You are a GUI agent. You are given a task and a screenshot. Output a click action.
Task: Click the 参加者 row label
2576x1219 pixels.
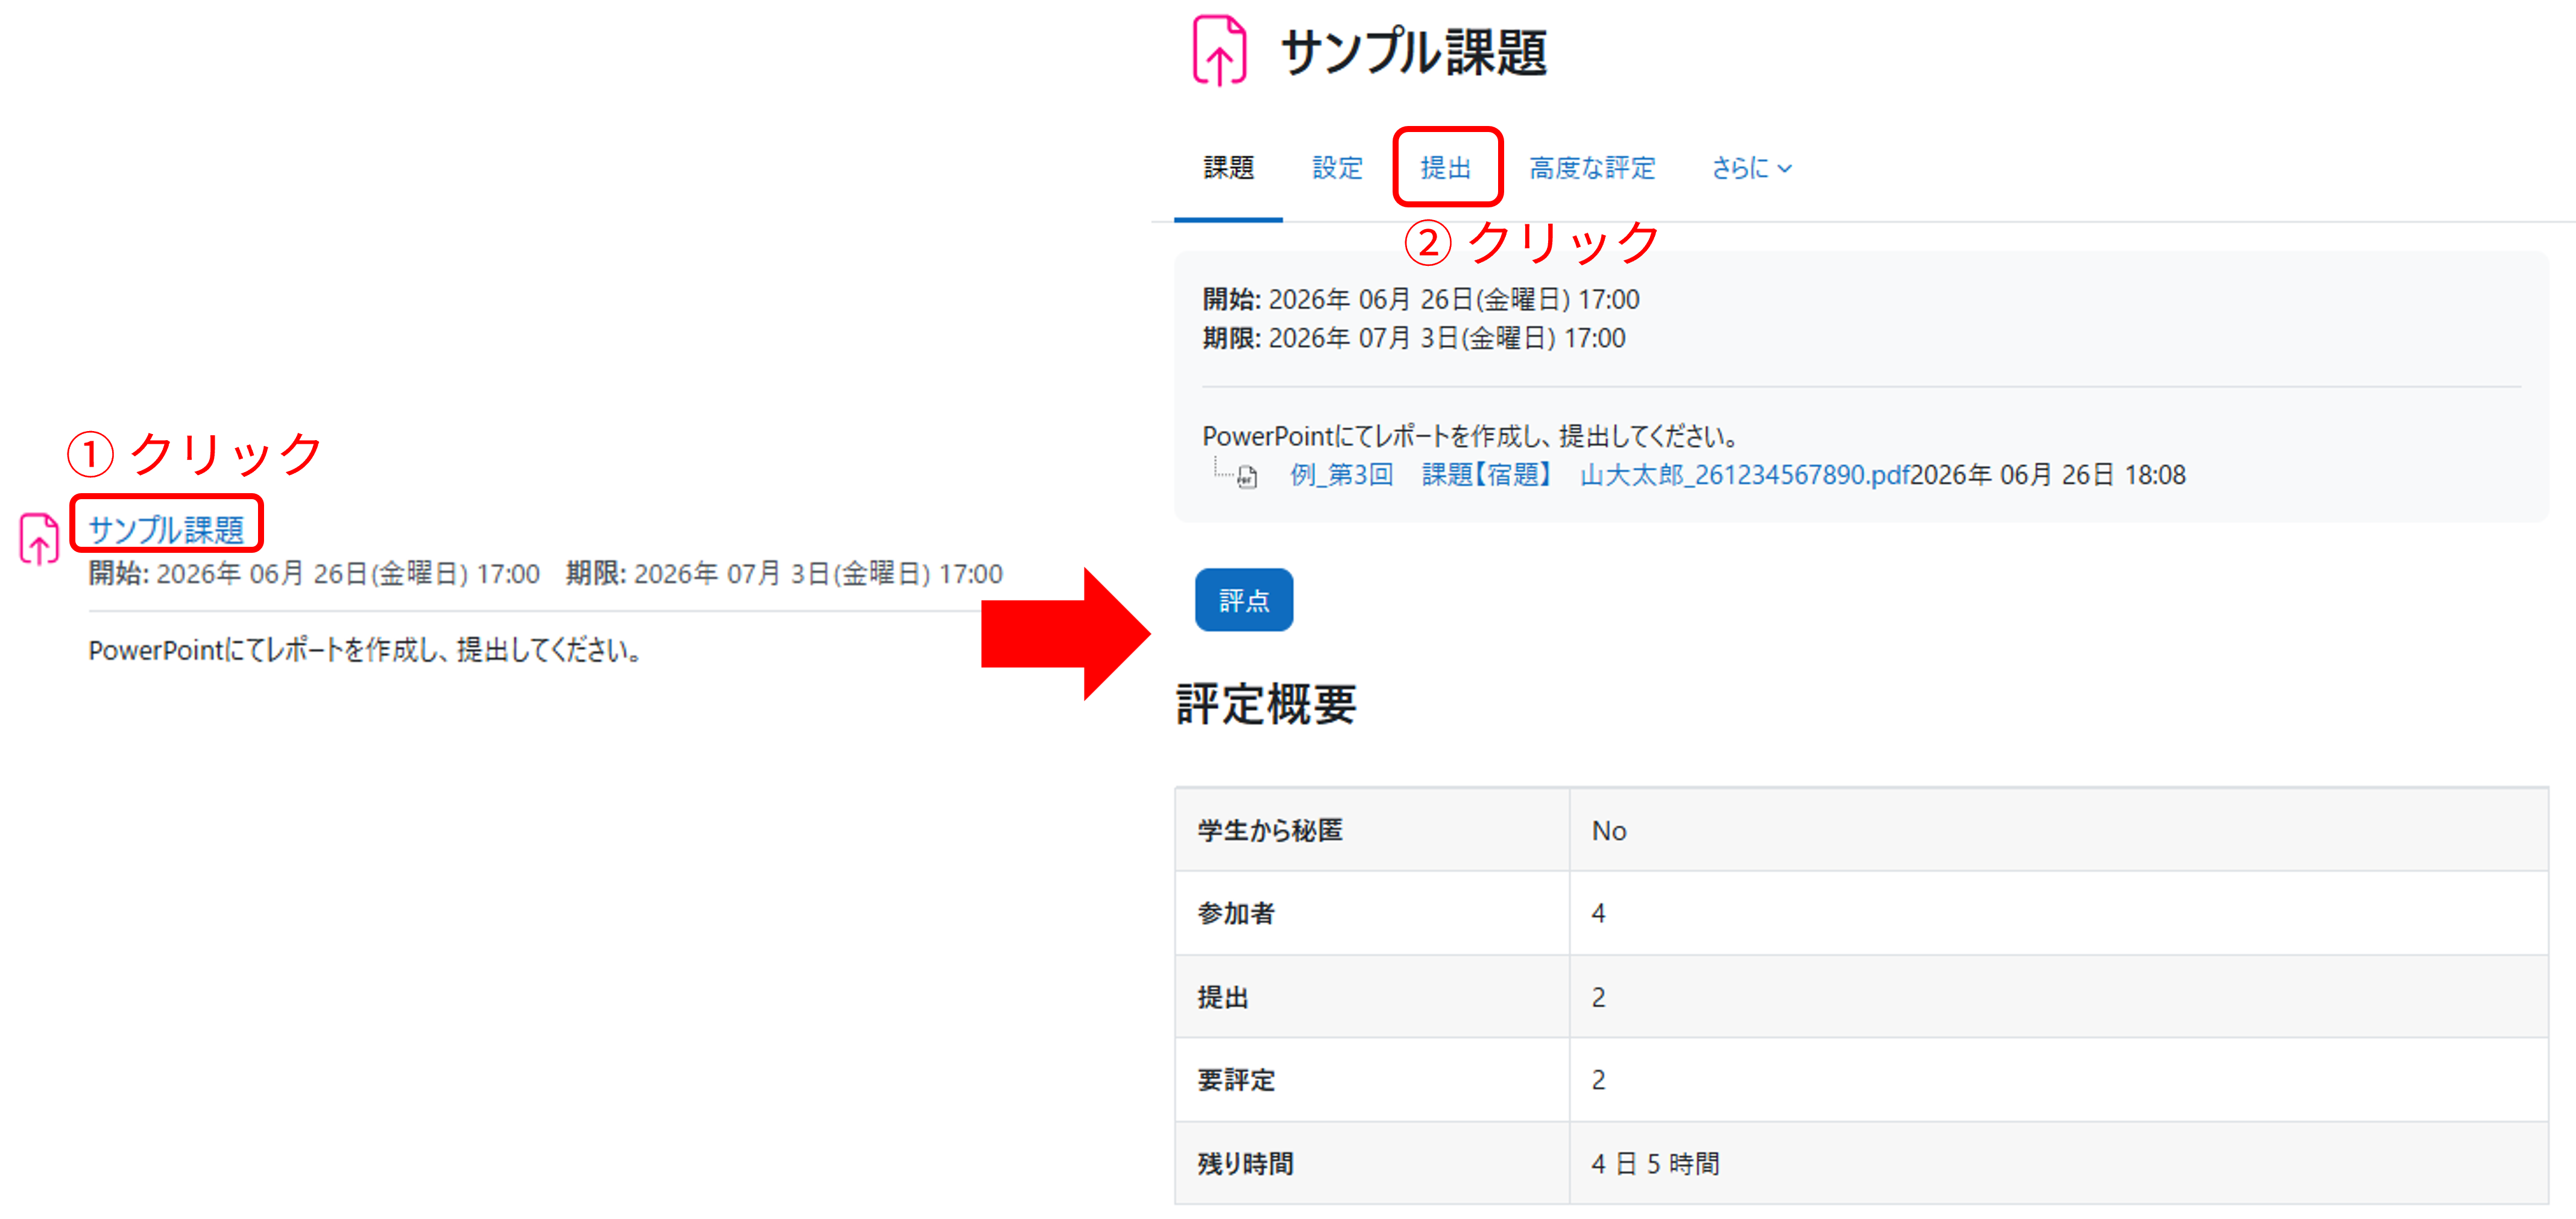pos(1236,913)
